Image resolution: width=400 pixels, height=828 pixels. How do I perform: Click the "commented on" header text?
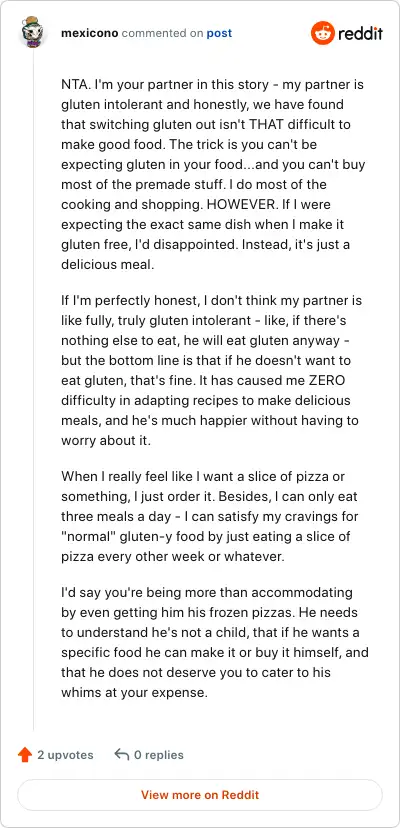point(162,33)
